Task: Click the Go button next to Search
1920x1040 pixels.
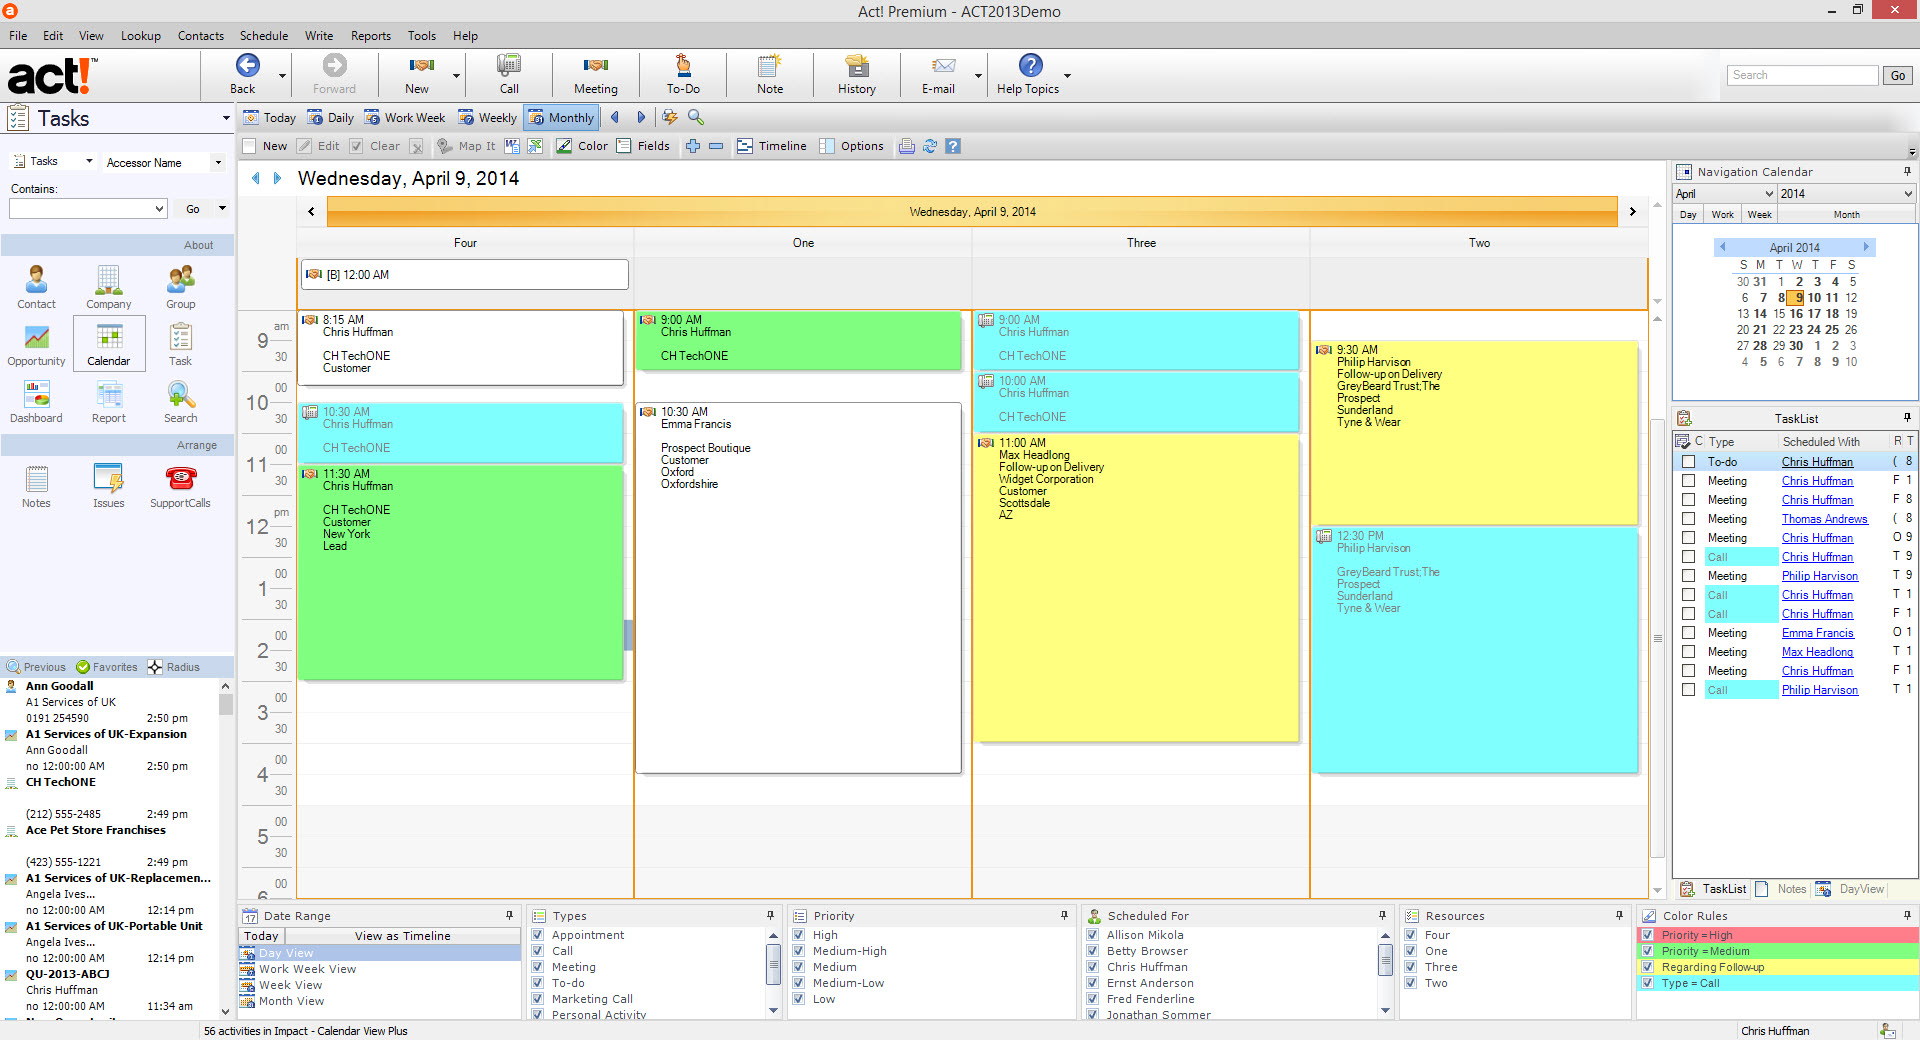Action: coord(1897,75)
